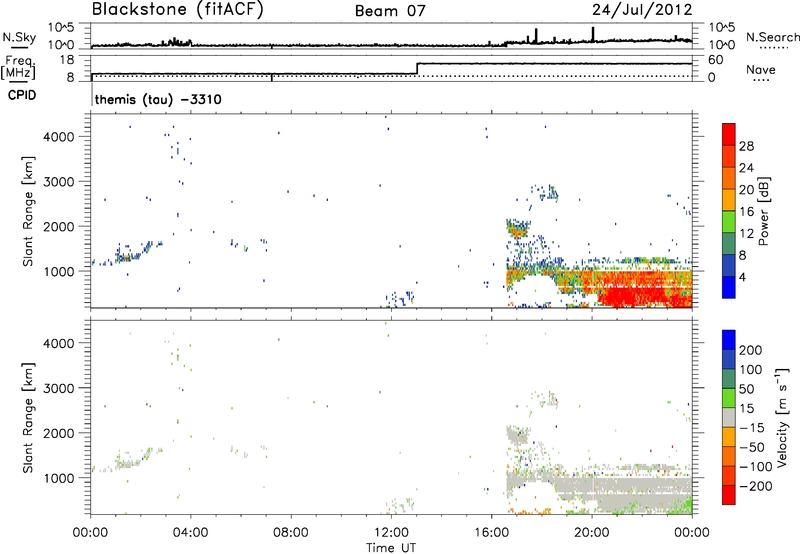
Task: Click the red bottom of the velocity color bar
Action: 729,495
